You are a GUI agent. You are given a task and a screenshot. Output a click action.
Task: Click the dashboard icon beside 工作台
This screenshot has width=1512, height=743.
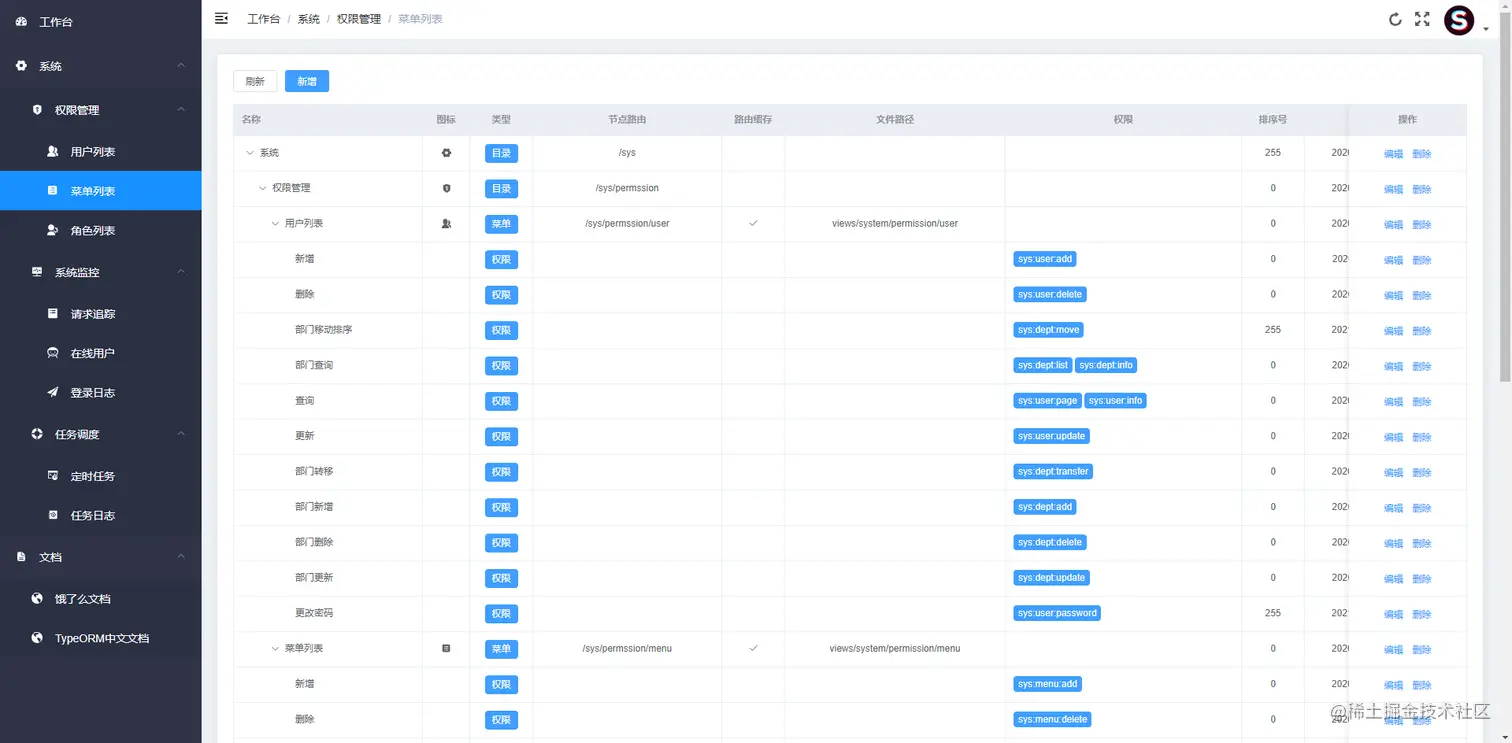[x=22, y=21]
